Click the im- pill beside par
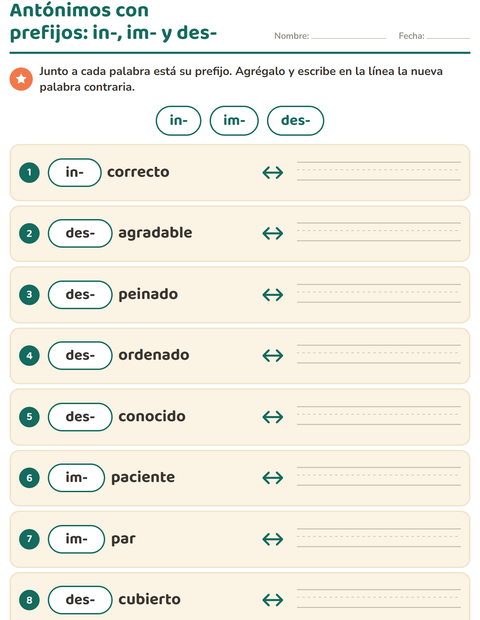Screen dimensions: 480x620 (76, 539)
